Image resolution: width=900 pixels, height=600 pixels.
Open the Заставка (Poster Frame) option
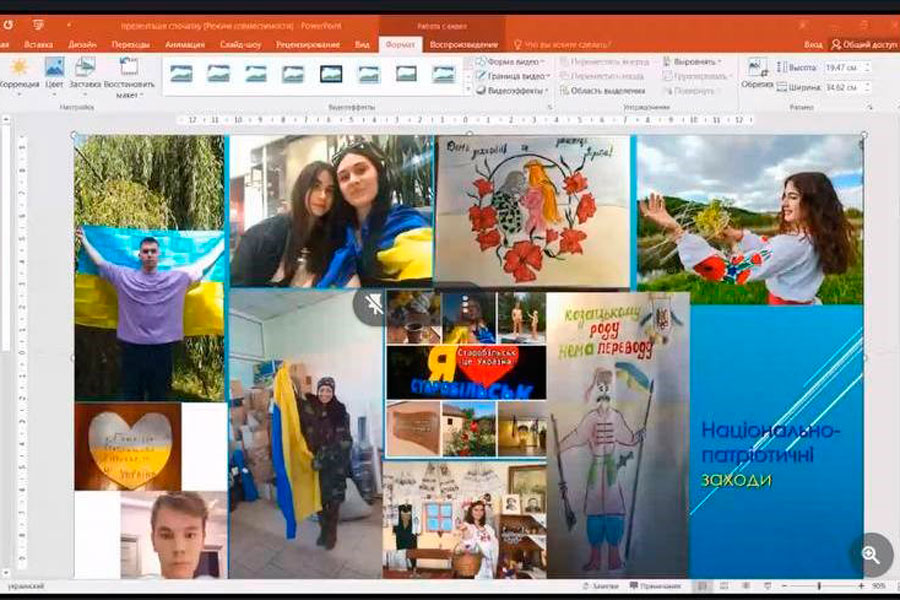pos(85,72)
